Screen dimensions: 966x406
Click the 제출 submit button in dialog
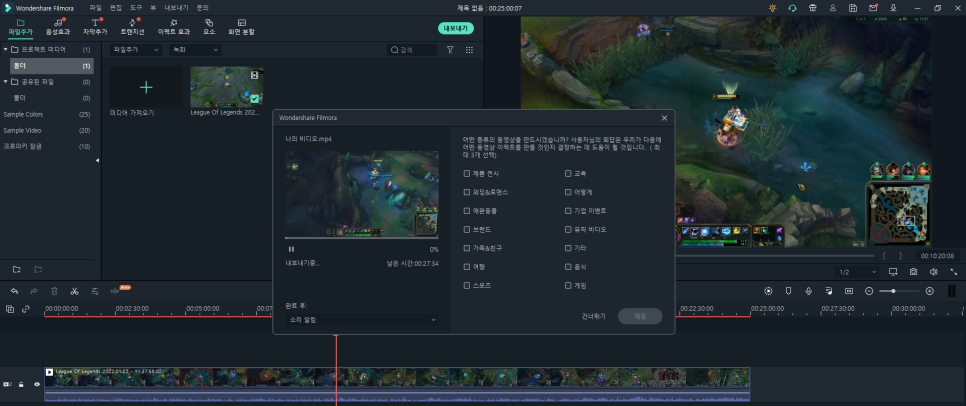click(640, 316)
